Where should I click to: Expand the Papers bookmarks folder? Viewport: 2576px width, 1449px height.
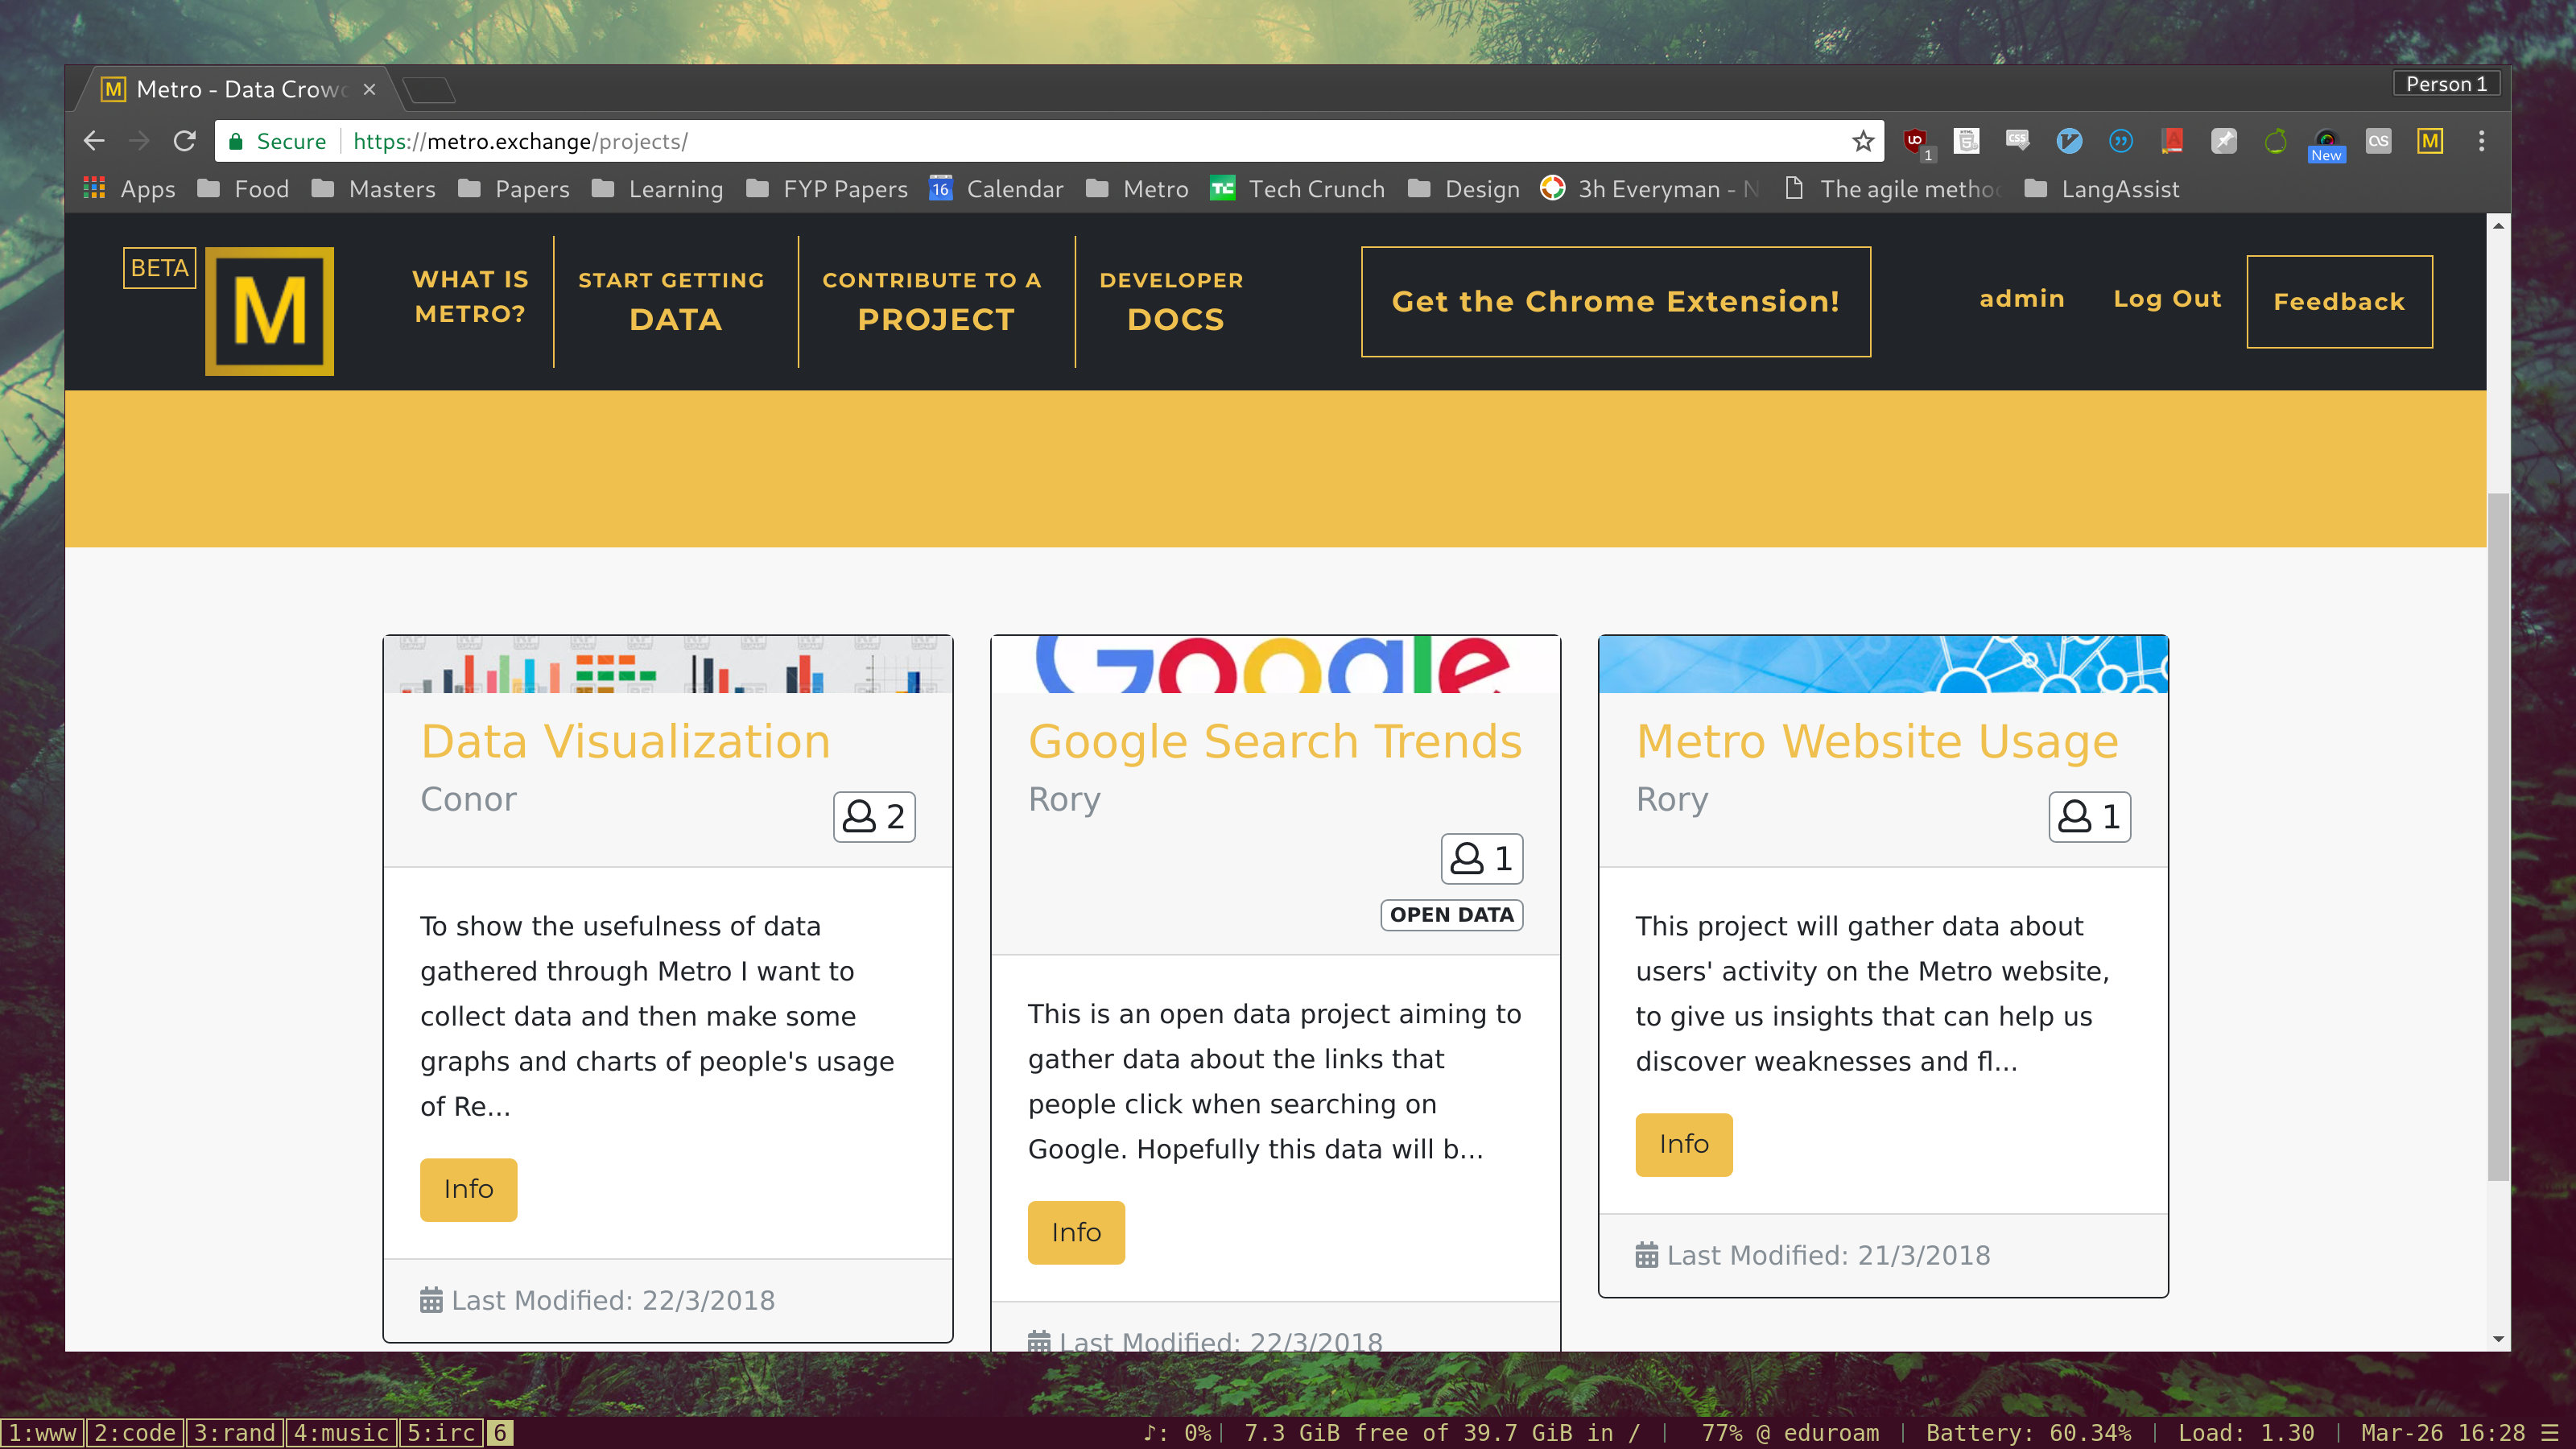tap(513, 189)
